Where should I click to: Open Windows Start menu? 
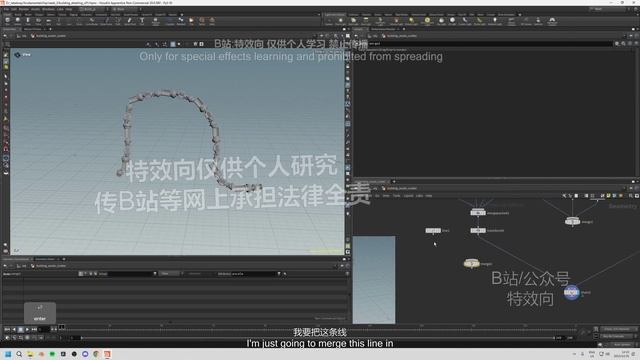coord(8,354)
